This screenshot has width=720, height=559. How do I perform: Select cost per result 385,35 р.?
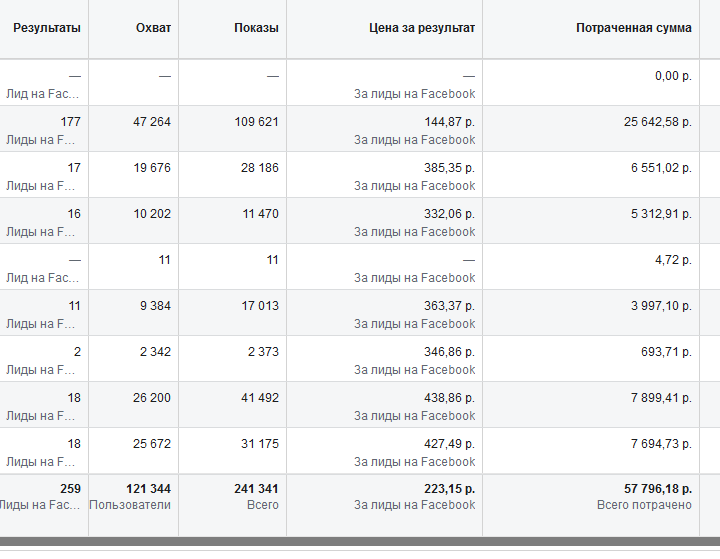pyautogui.click(x=450, y=168)
